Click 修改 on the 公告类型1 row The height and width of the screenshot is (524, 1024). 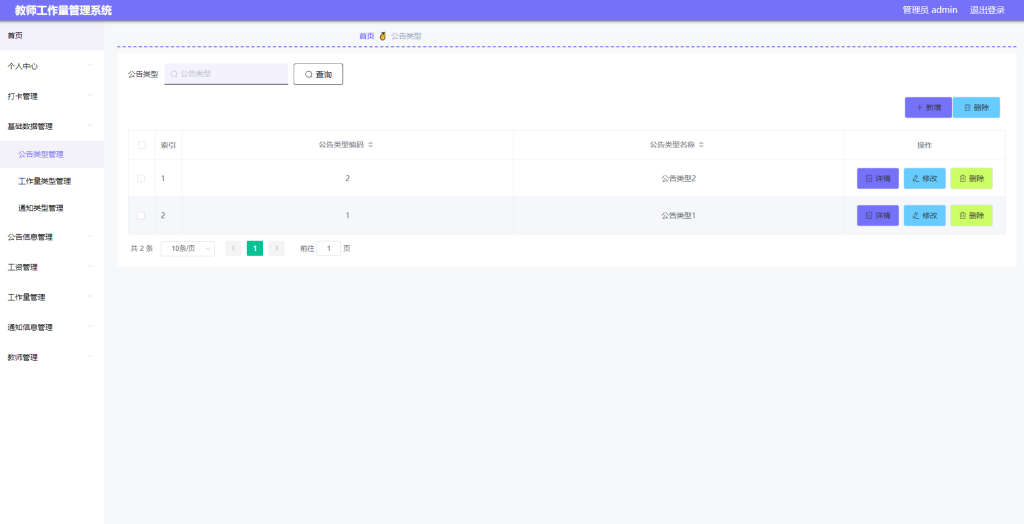924,216
